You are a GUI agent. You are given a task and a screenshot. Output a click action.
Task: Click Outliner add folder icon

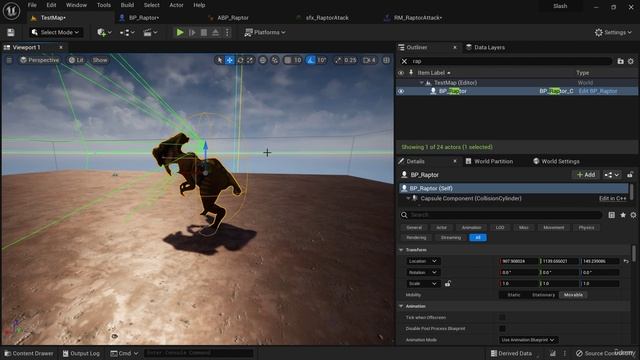[x=620, y=61]
